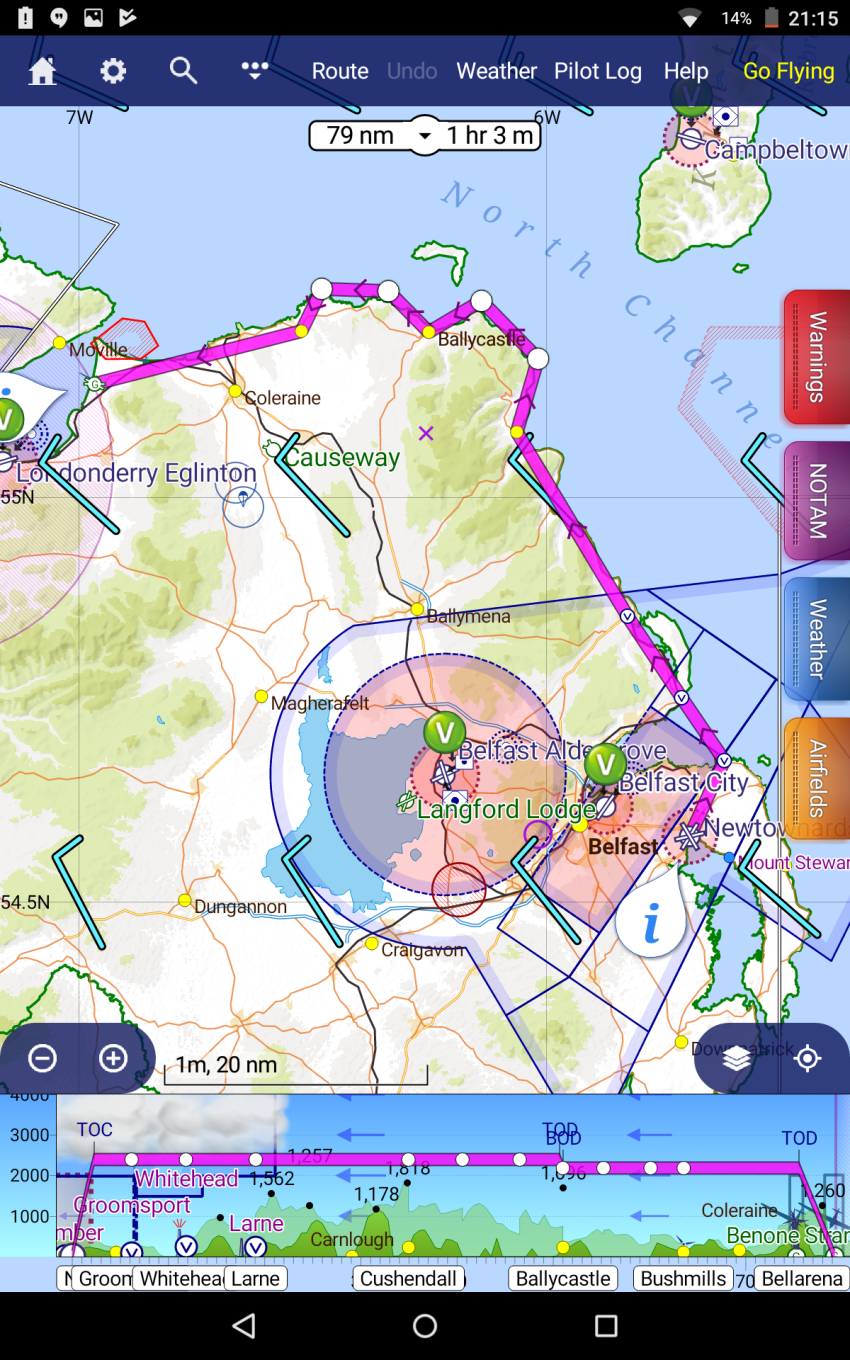Open the Help menu
This screenshot has width=850, height=1360.
(x=686, y=71)
